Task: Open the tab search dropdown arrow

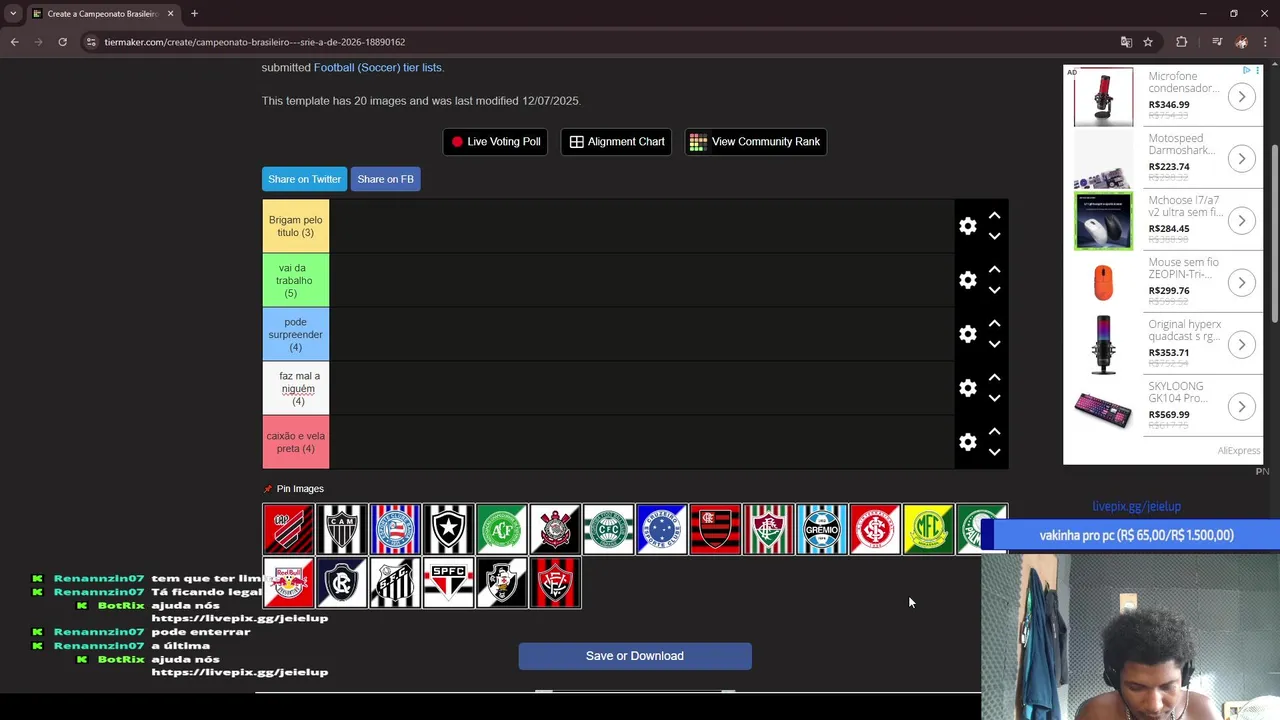Action: (x=13, y=14)
